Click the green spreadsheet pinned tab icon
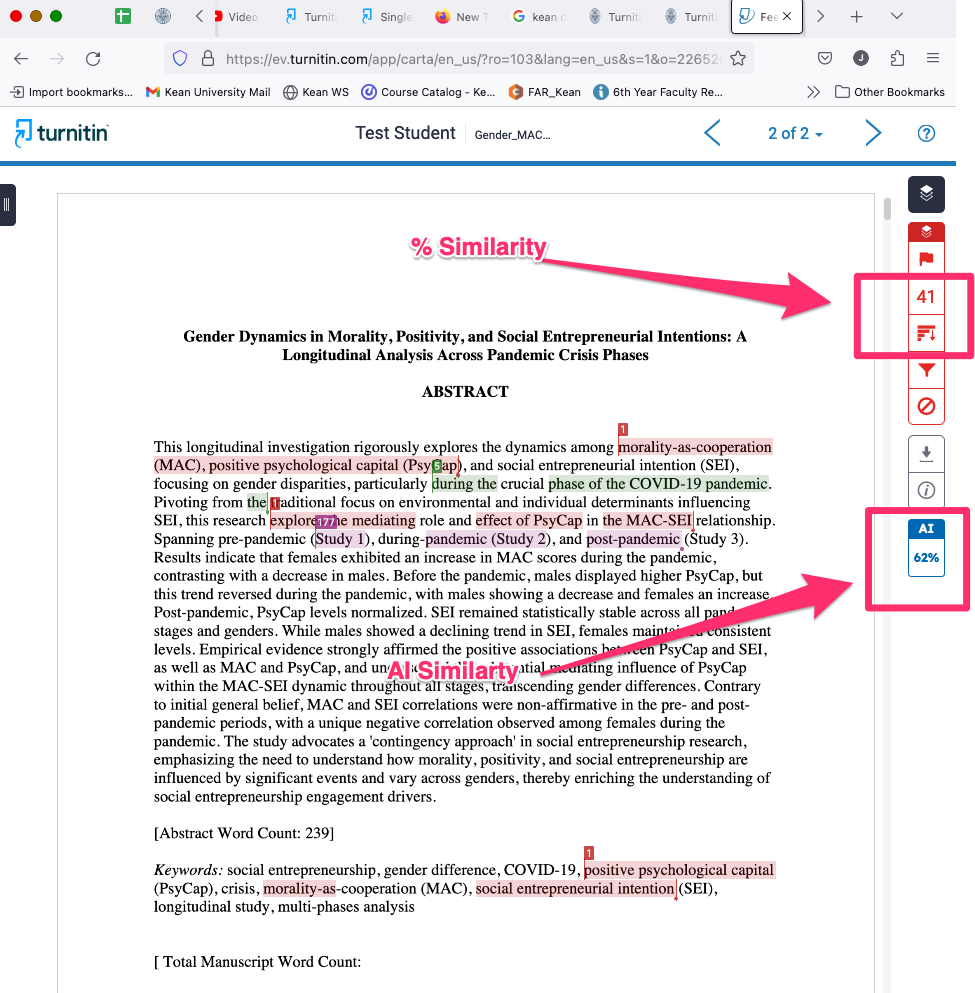 pyautogui.click(x=123, y=16)
